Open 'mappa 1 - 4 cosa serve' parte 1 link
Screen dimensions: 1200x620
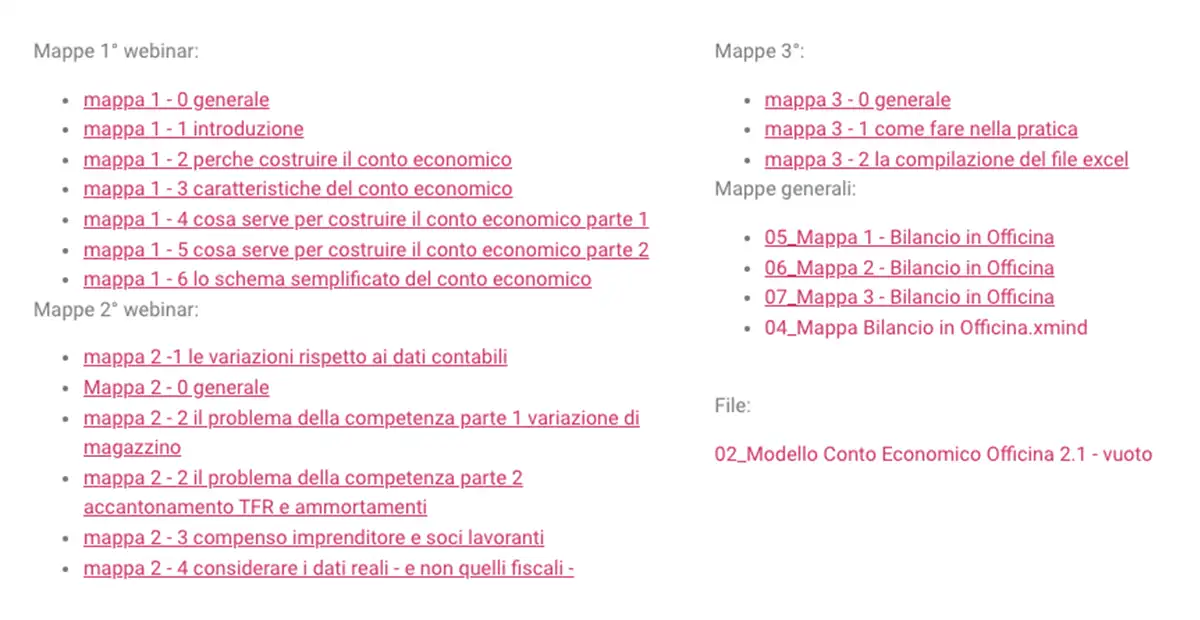click(365, 220)
